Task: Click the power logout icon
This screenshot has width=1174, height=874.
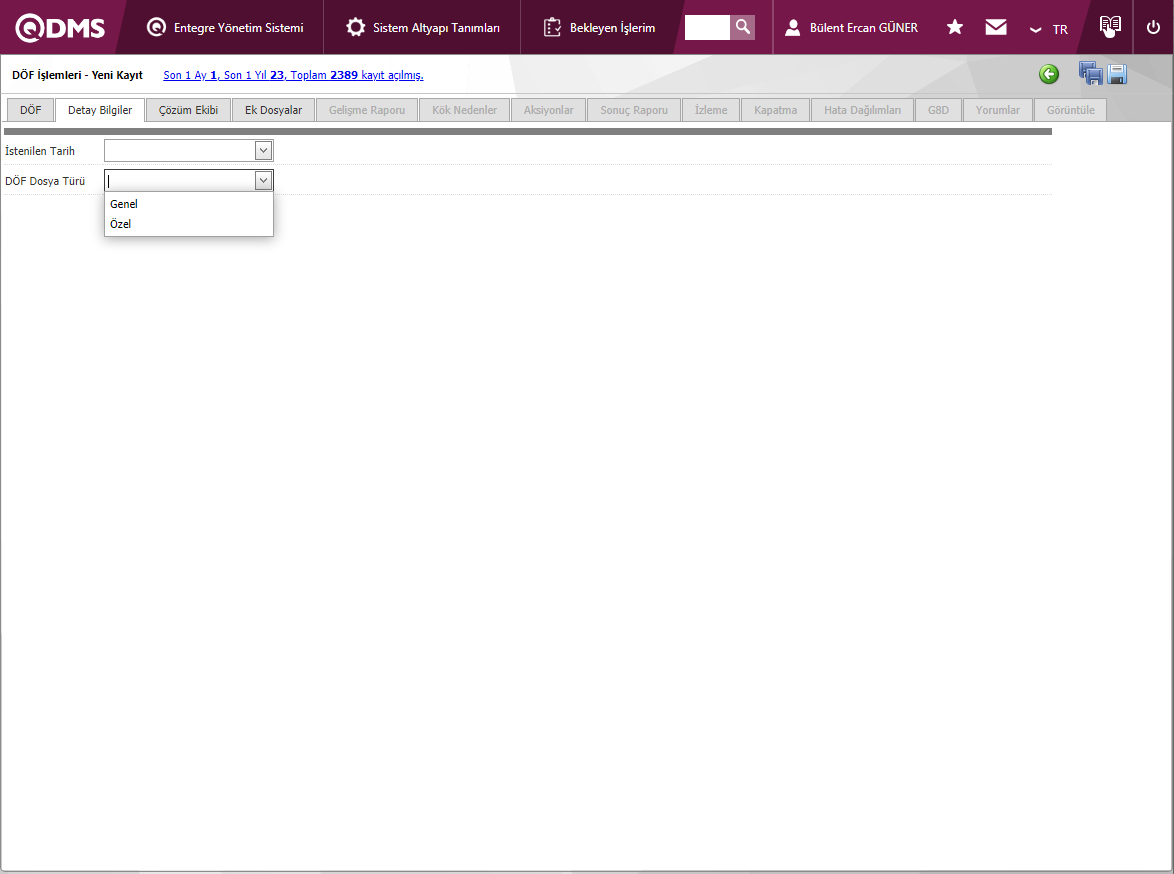Action: coord(1153,27)
